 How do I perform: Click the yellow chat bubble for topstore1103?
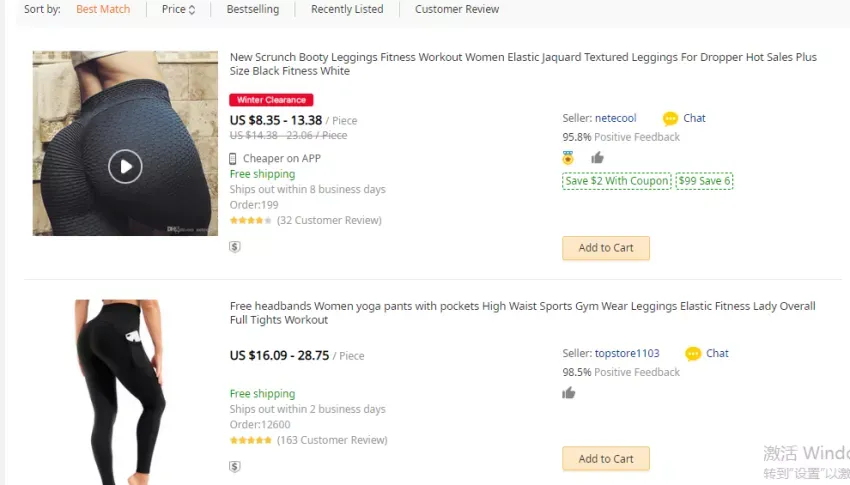[x=693, y=354]
